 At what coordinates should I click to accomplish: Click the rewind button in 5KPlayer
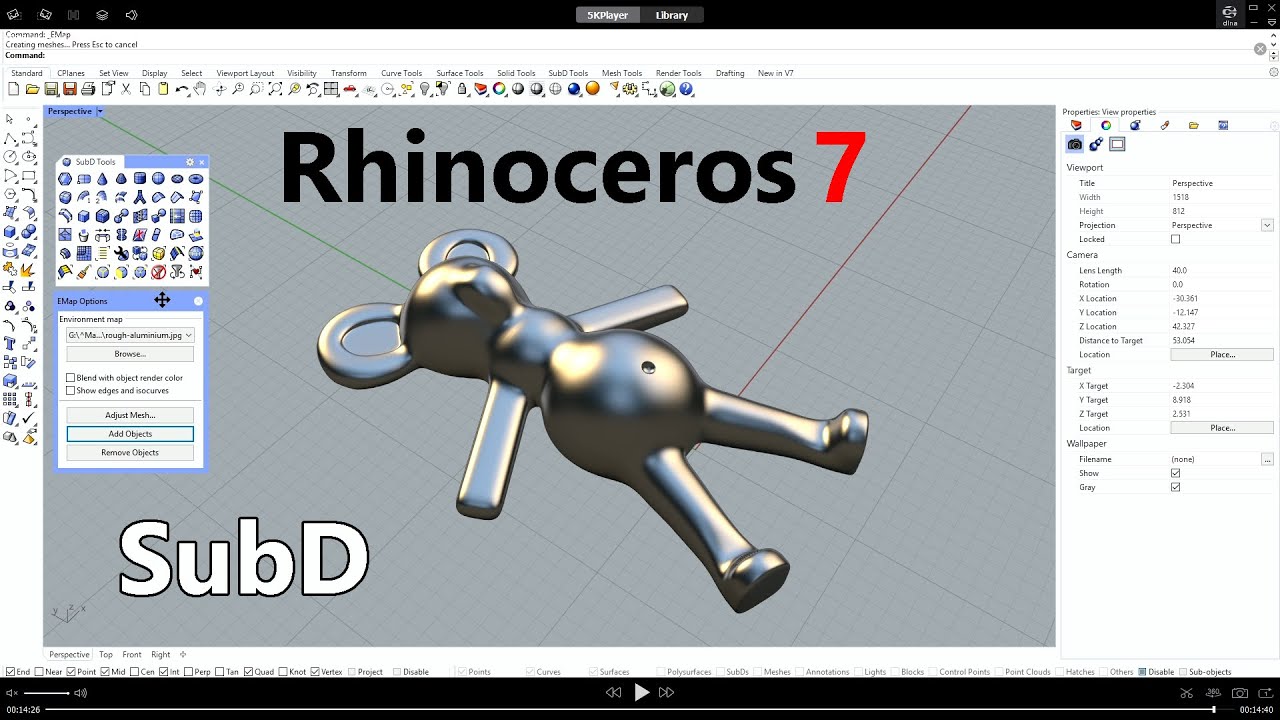pyautogui.click(x=614, y=692)
